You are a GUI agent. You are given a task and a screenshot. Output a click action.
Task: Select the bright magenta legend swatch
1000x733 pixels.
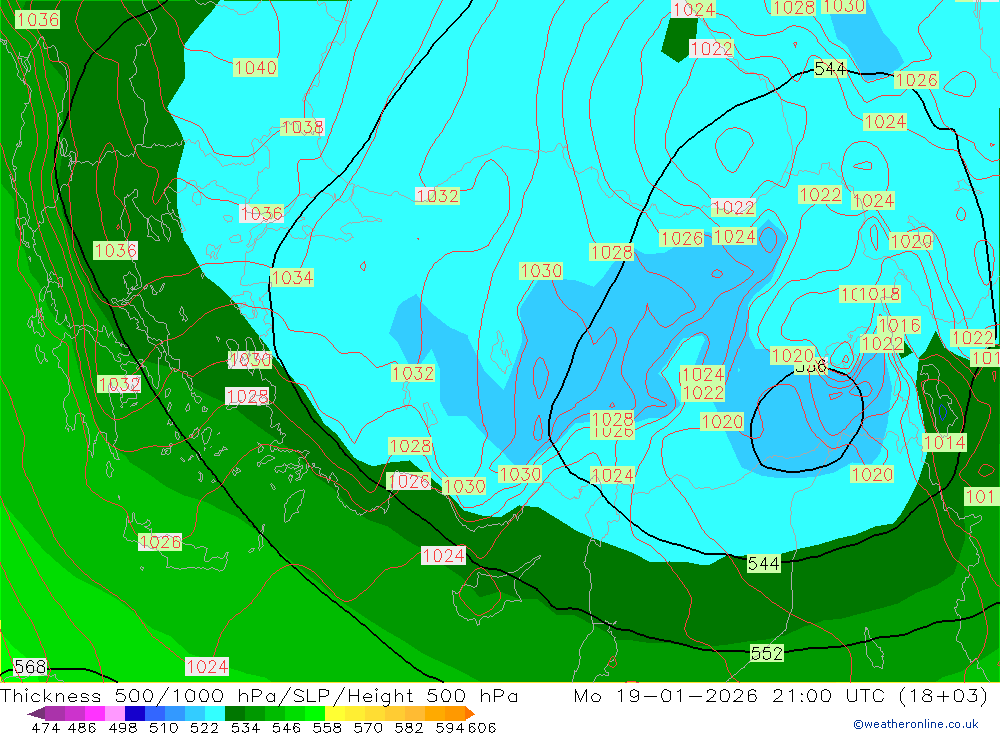93,713
